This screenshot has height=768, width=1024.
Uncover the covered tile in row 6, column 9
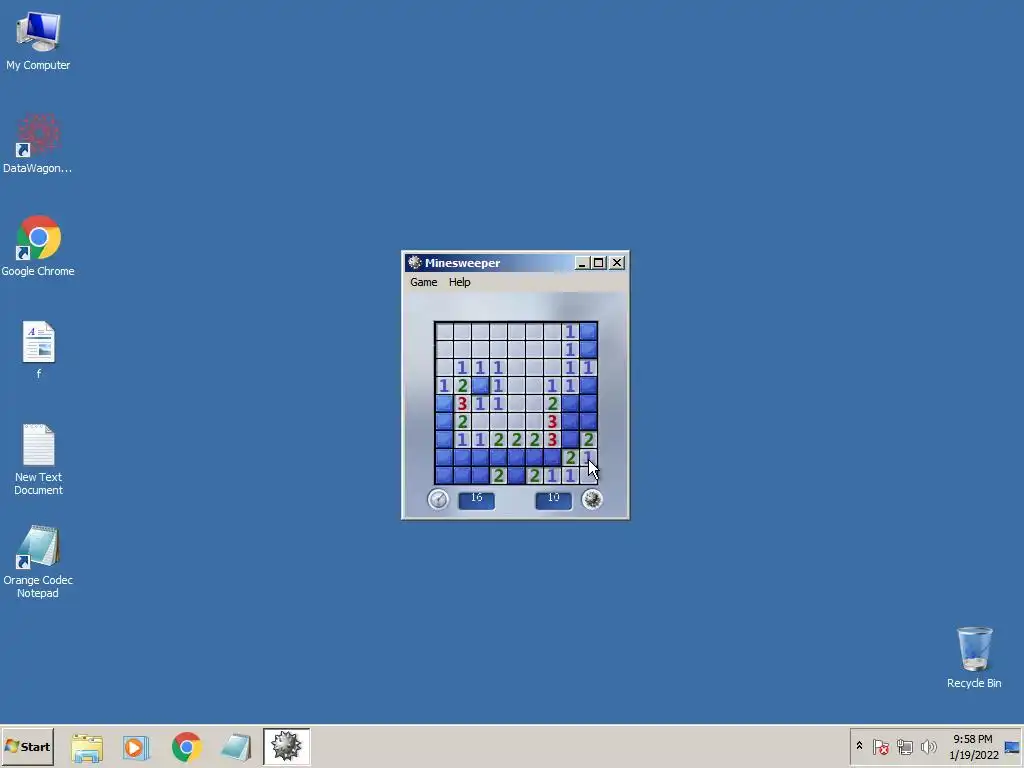(588, 421)
